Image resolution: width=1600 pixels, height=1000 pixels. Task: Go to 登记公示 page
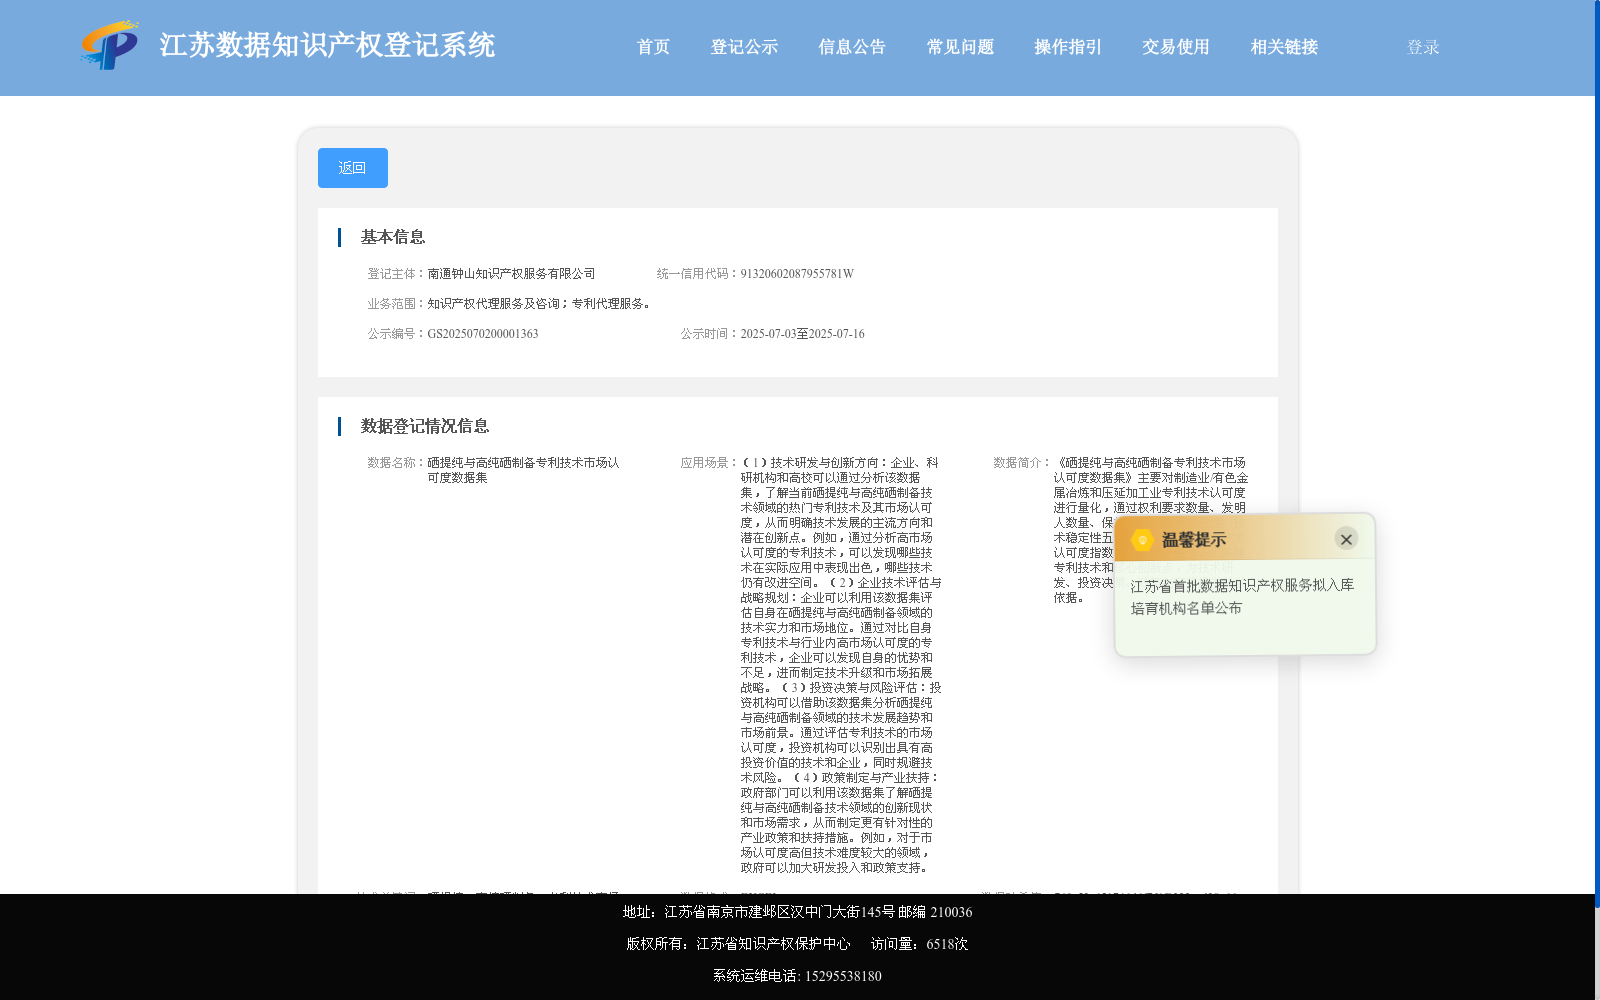pyautogui.click(x=744, y=47)
